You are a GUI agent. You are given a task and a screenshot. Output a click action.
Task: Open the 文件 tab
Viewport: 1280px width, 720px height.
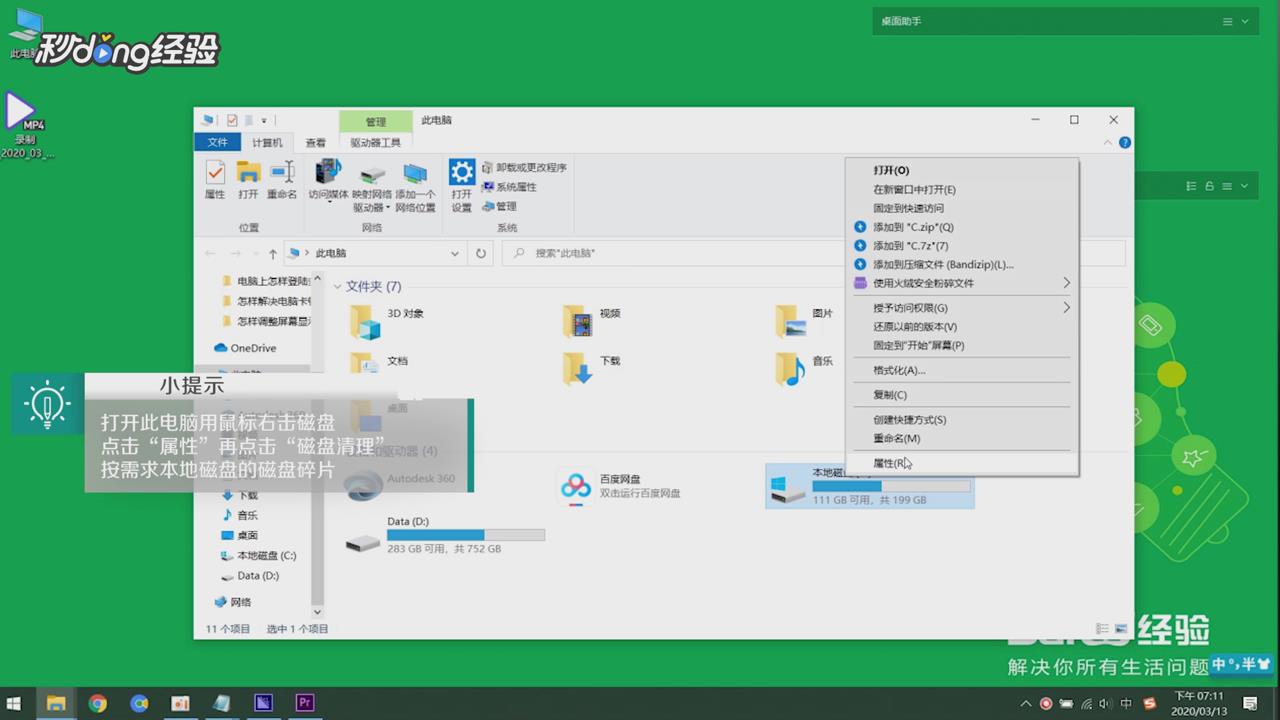(x=218, y=143)
